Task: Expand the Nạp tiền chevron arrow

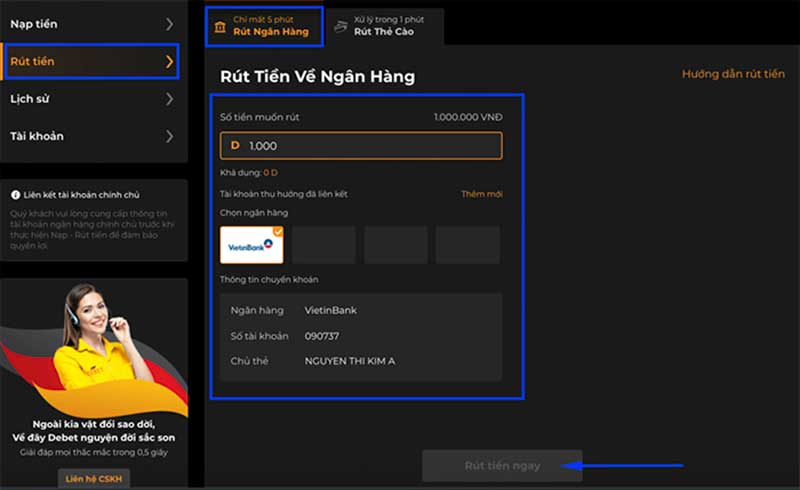Action: 169,24
